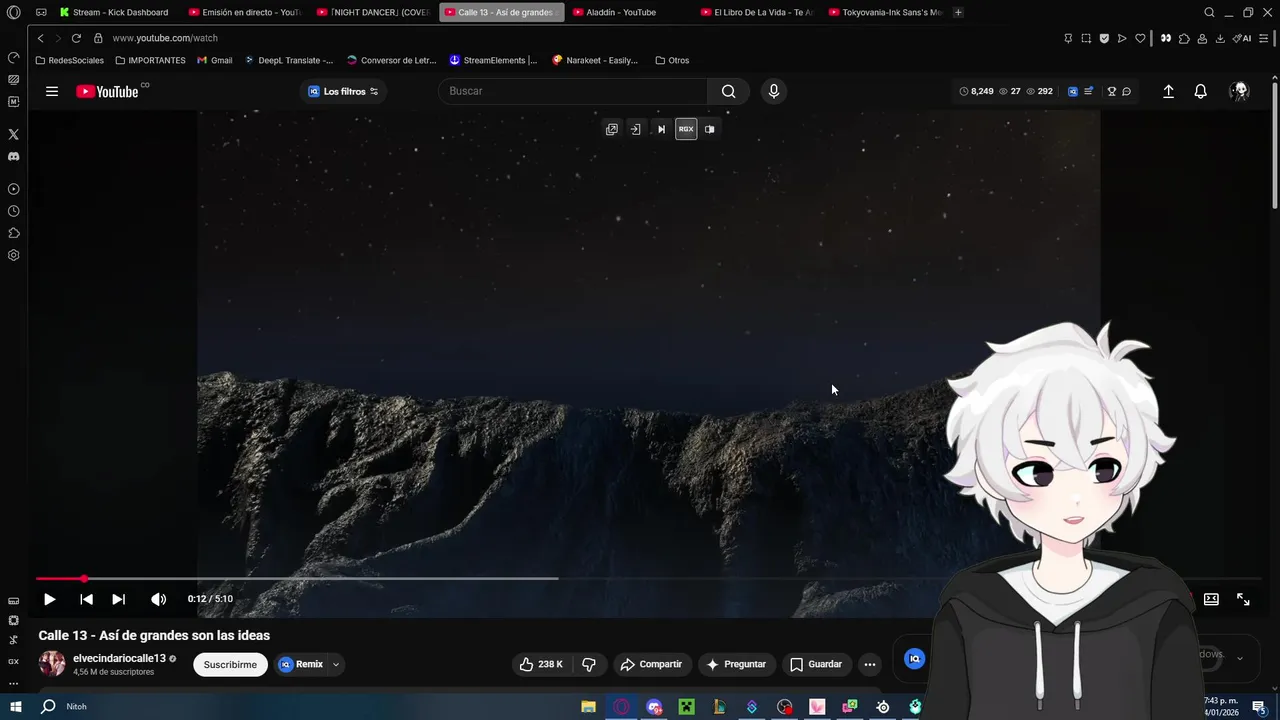This screenshot has width=1280, height=720.
Task: Switch to the NIGHT DANCER (COVER) tab
Action: tap(373, 12)
